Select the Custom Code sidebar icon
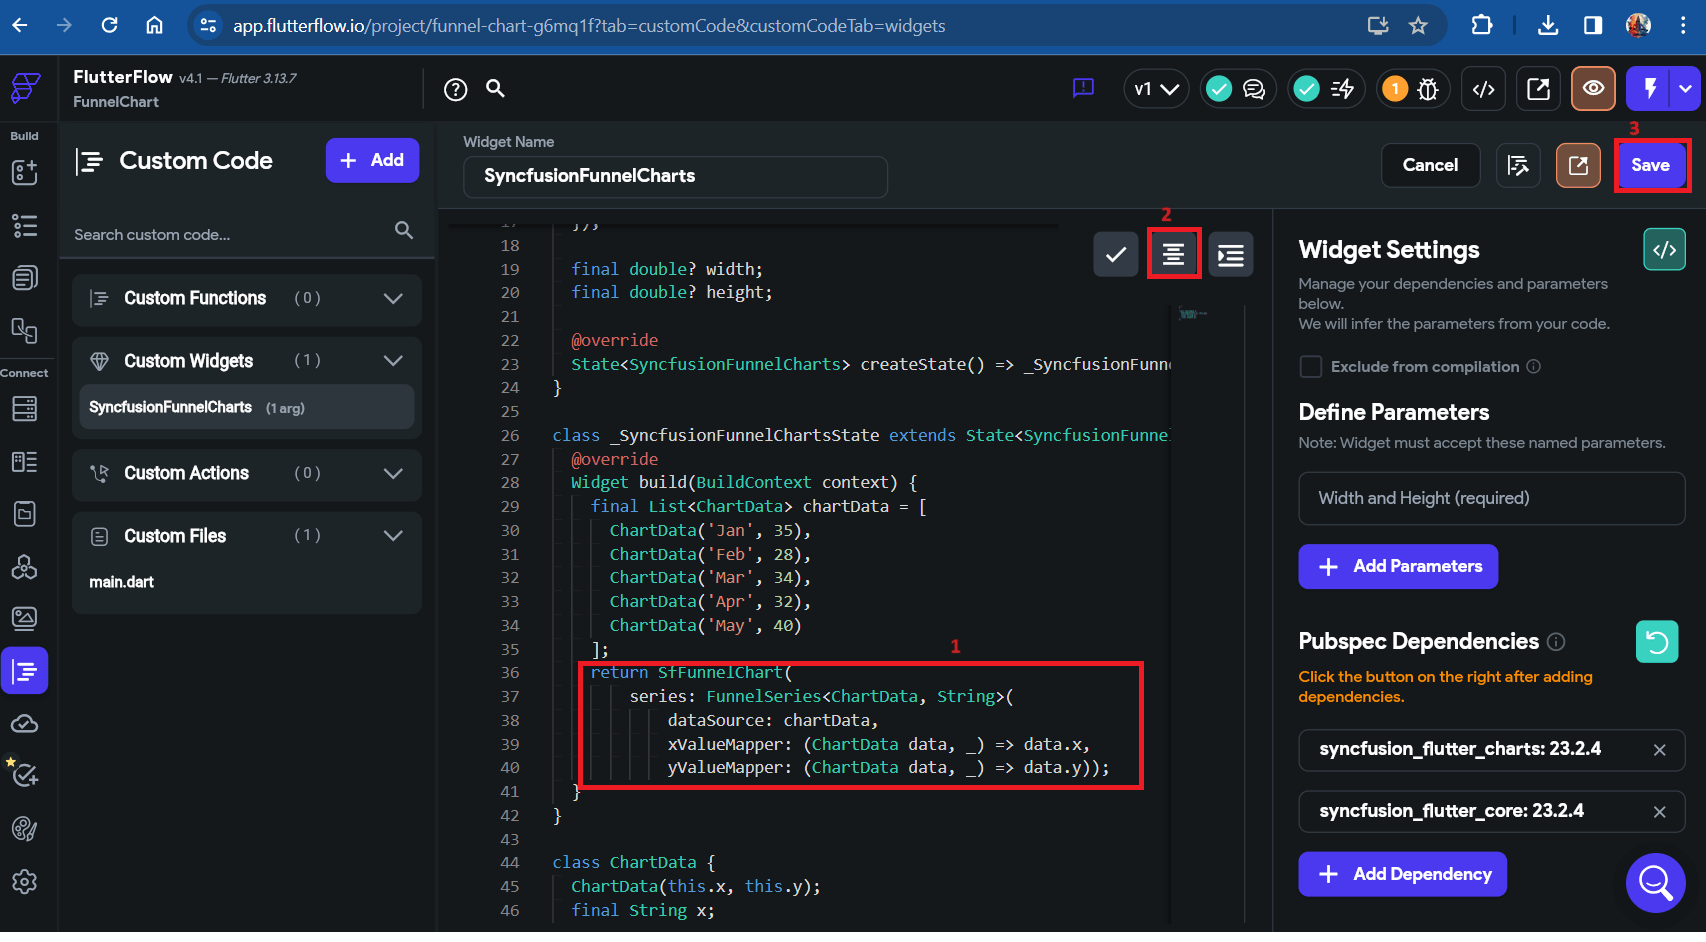 pos(25,671)
